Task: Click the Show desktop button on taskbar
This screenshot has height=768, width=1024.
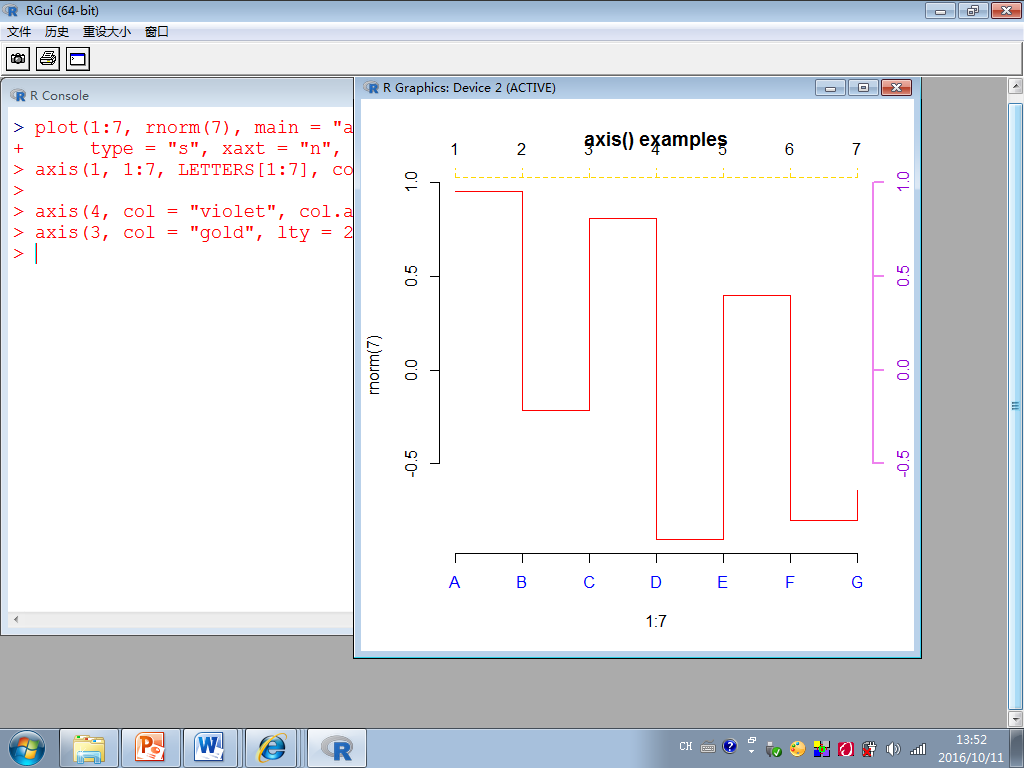Action: (x=1017, y=748)
